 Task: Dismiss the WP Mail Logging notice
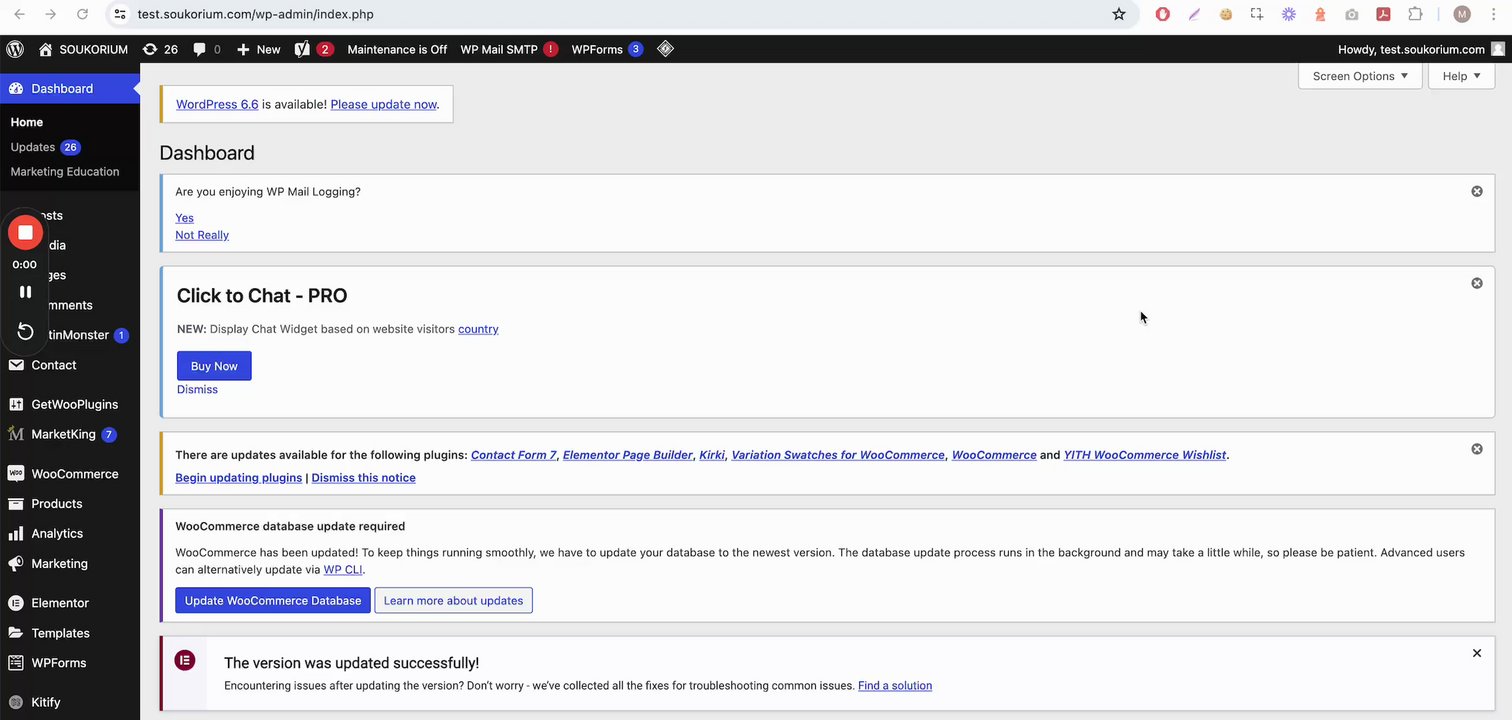[x=1477, y=191]
